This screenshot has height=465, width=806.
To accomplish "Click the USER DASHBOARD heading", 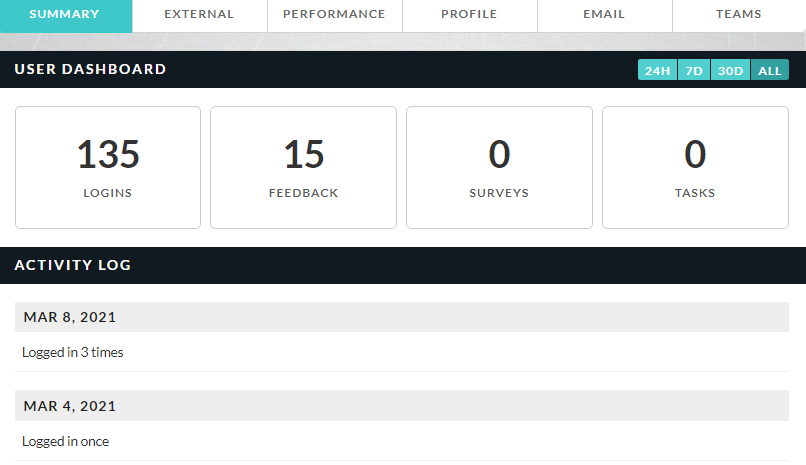I will point(90,69).
